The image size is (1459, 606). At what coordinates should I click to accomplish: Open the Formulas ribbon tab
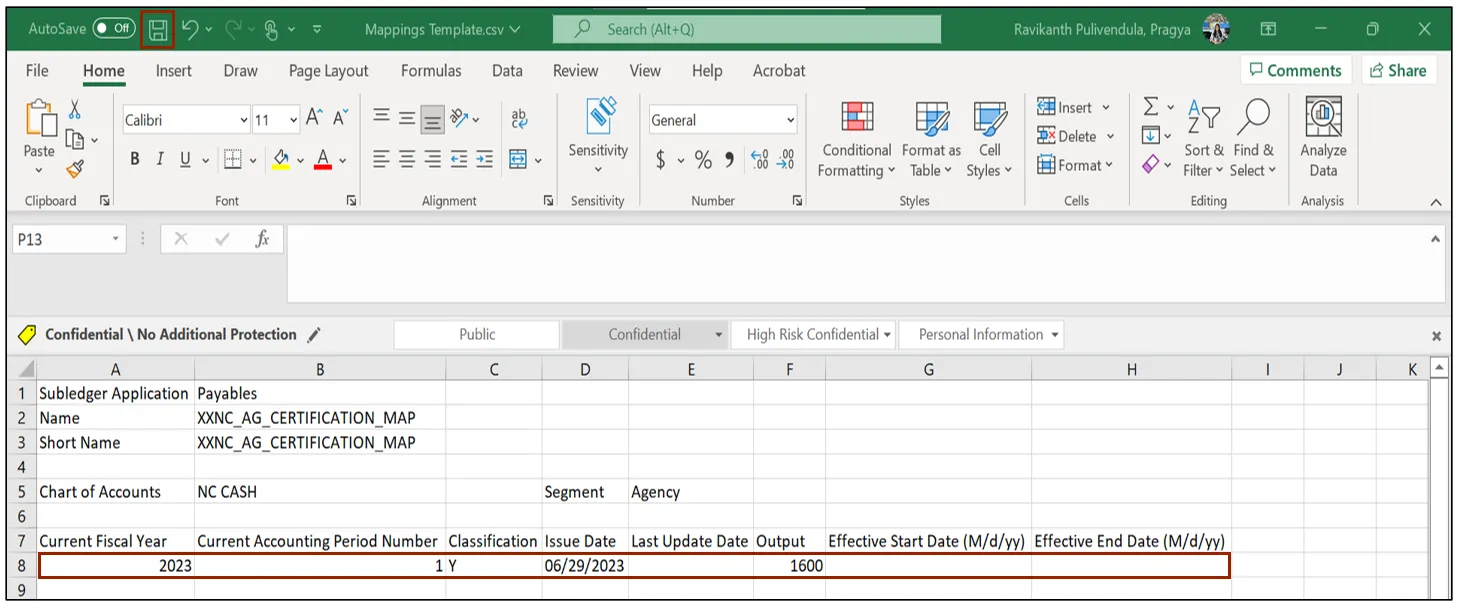click(431, 71)
